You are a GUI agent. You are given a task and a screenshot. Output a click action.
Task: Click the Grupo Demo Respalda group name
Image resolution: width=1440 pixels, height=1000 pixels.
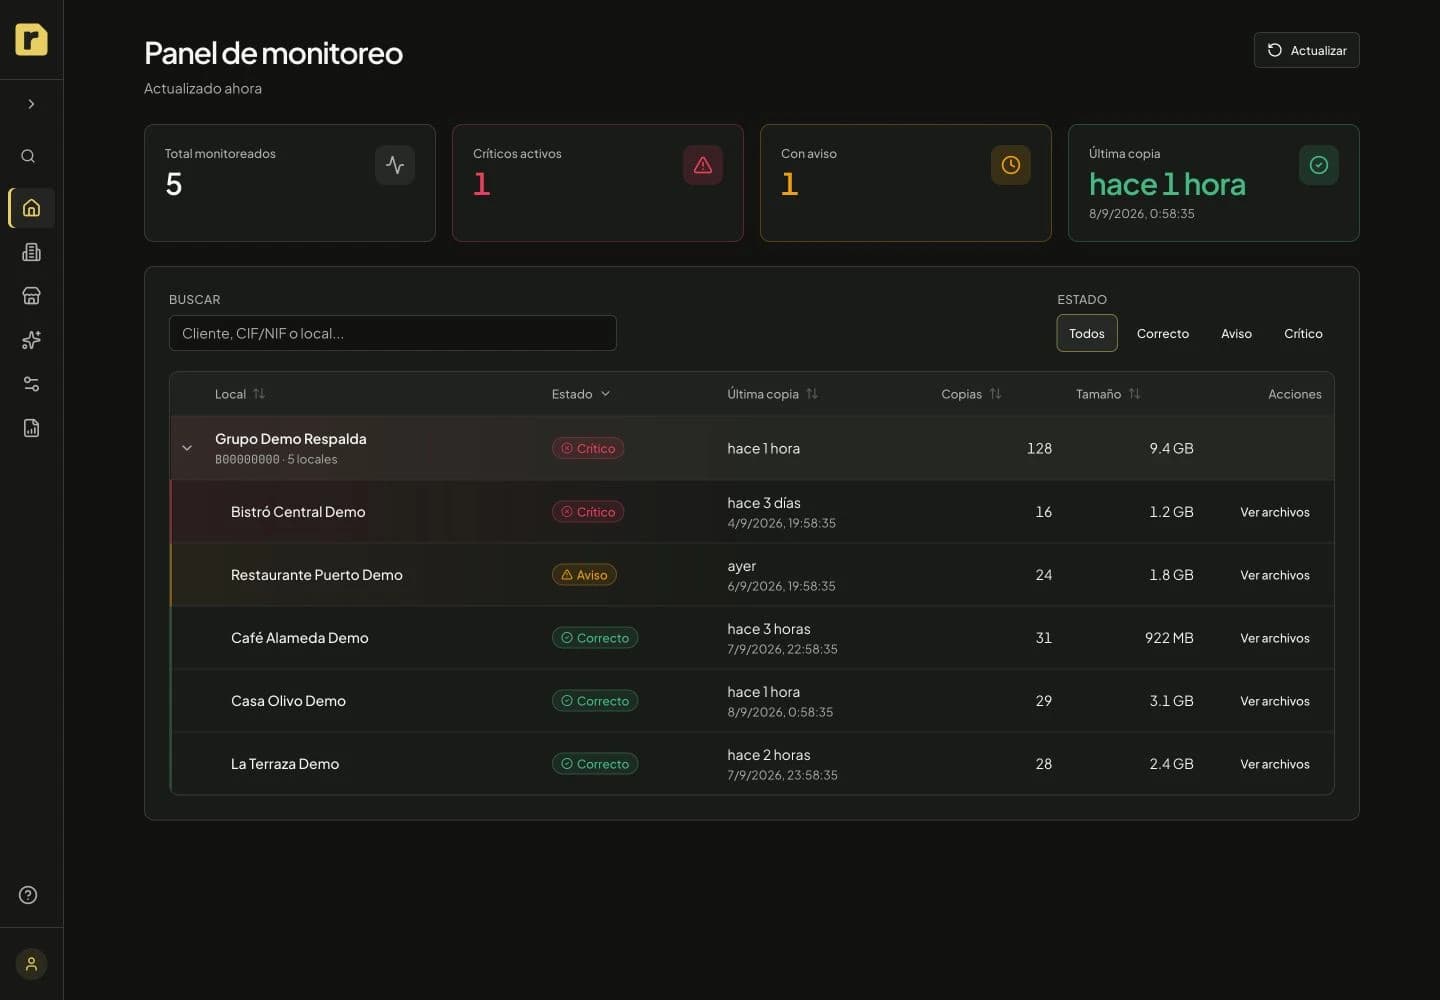pos(291,439)
